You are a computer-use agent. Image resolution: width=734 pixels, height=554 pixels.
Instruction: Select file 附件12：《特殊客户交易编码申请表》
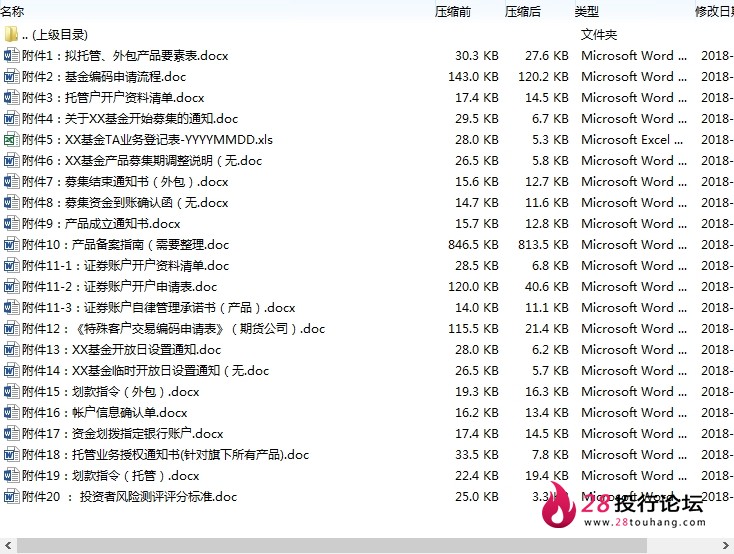click(173, 329)
